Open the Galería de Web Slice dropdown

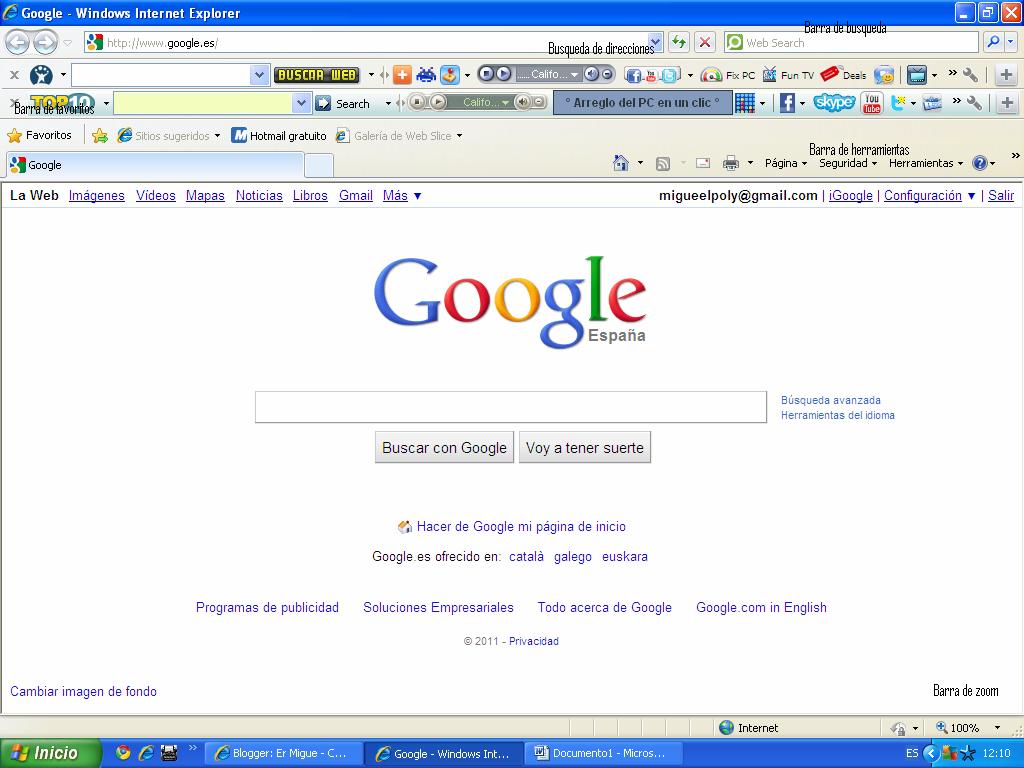459,136
